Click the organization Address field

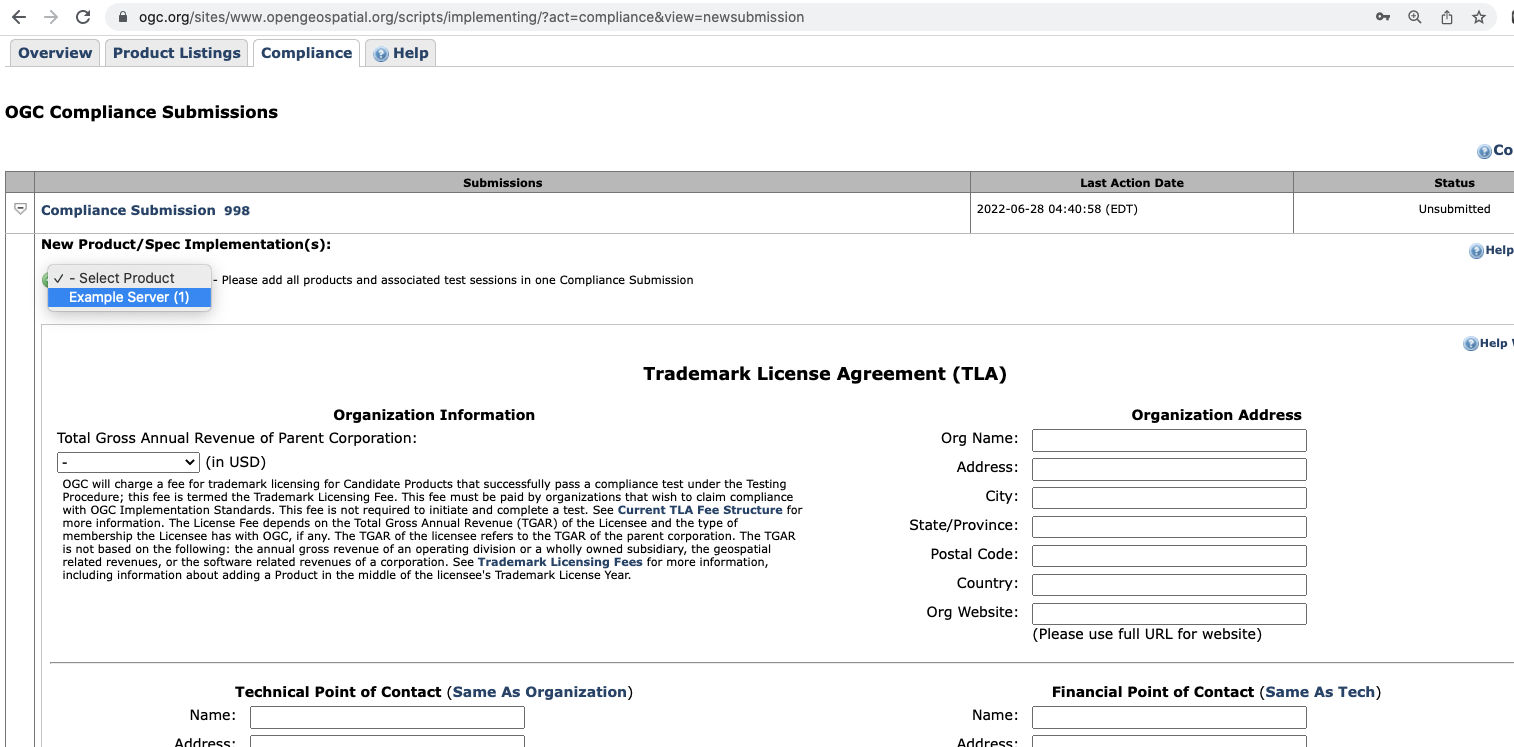[x=1169, y=469]
